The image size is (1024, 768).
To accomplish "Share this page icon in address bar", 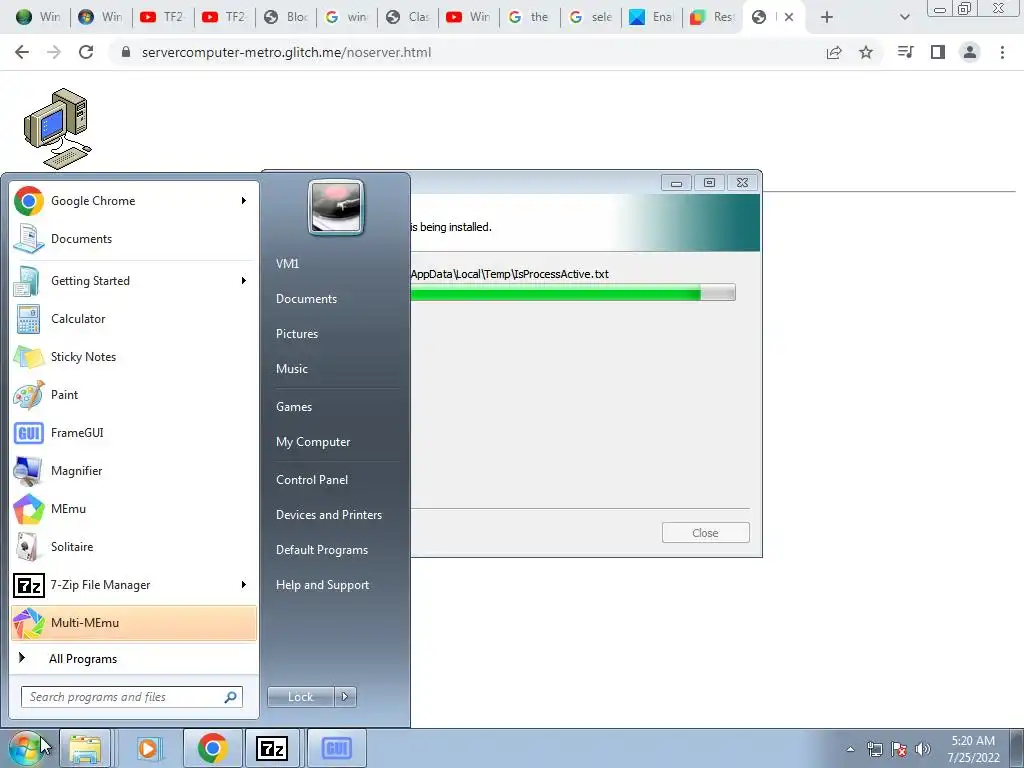I will coord(834,52).
